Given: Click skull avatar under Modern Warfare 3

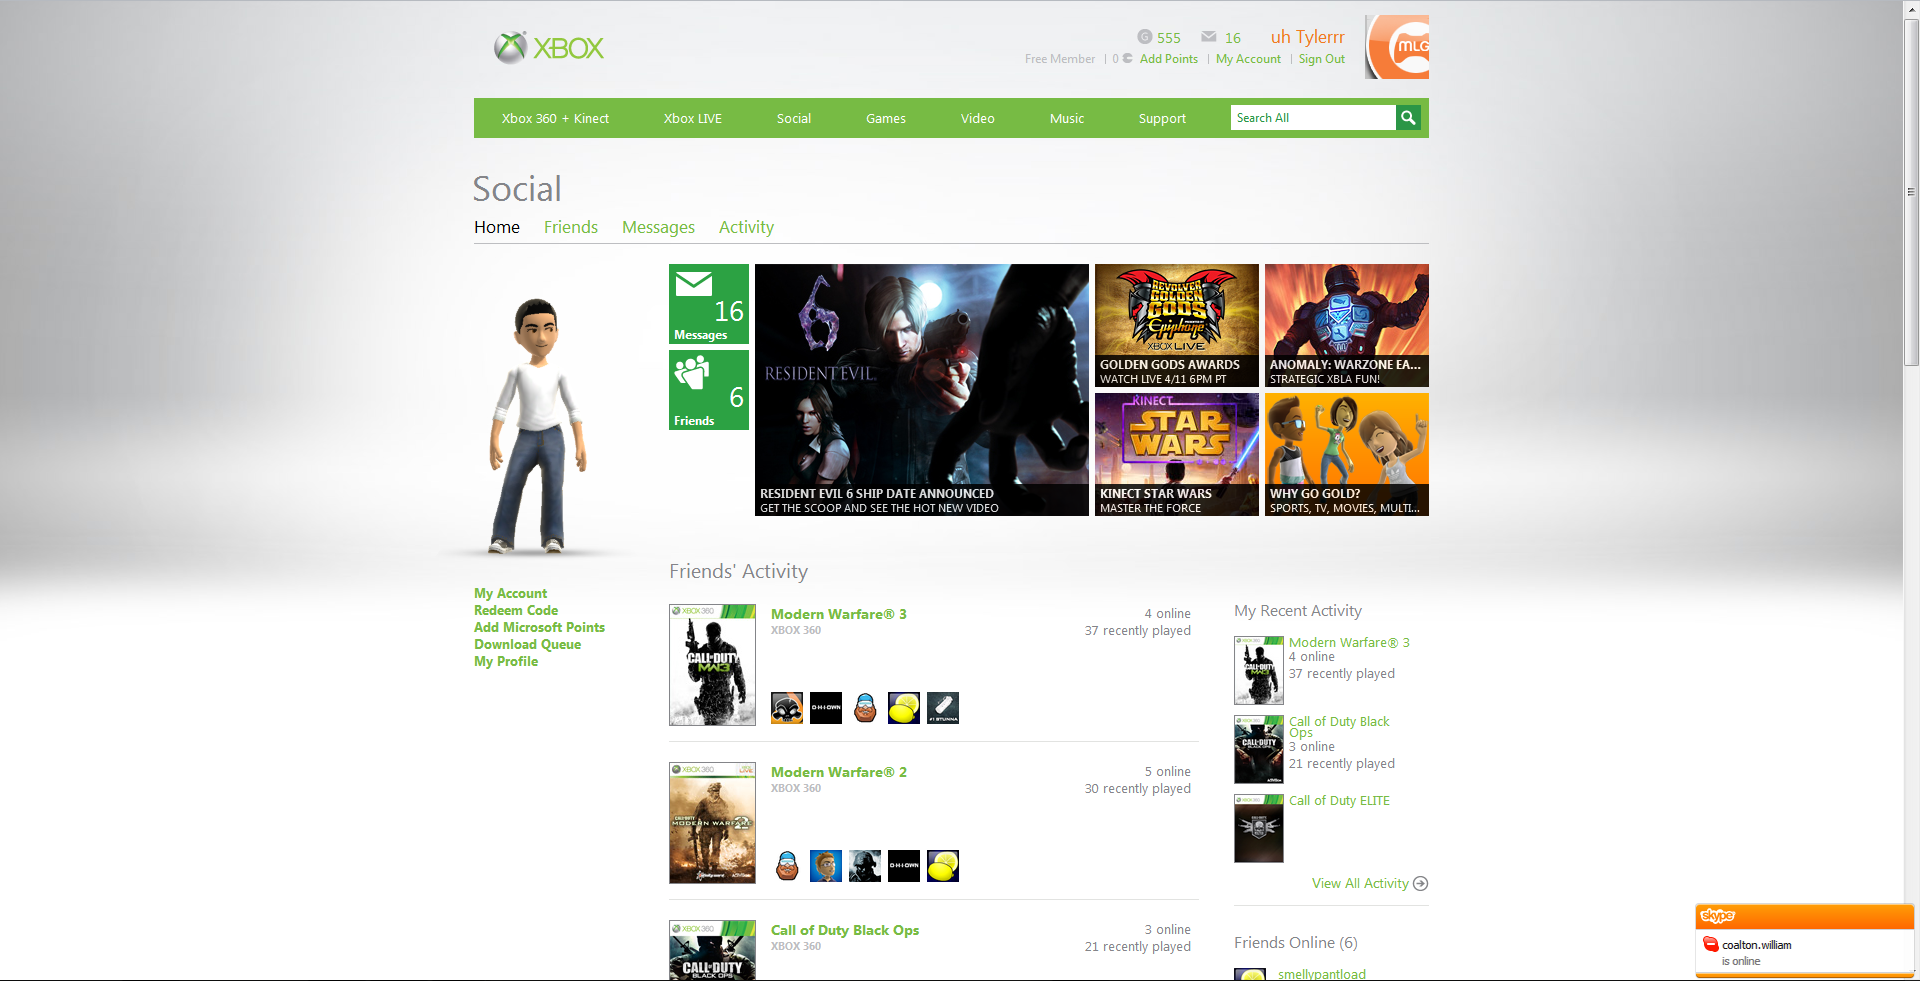Looking at the screenshot, I should coord(787,708).
